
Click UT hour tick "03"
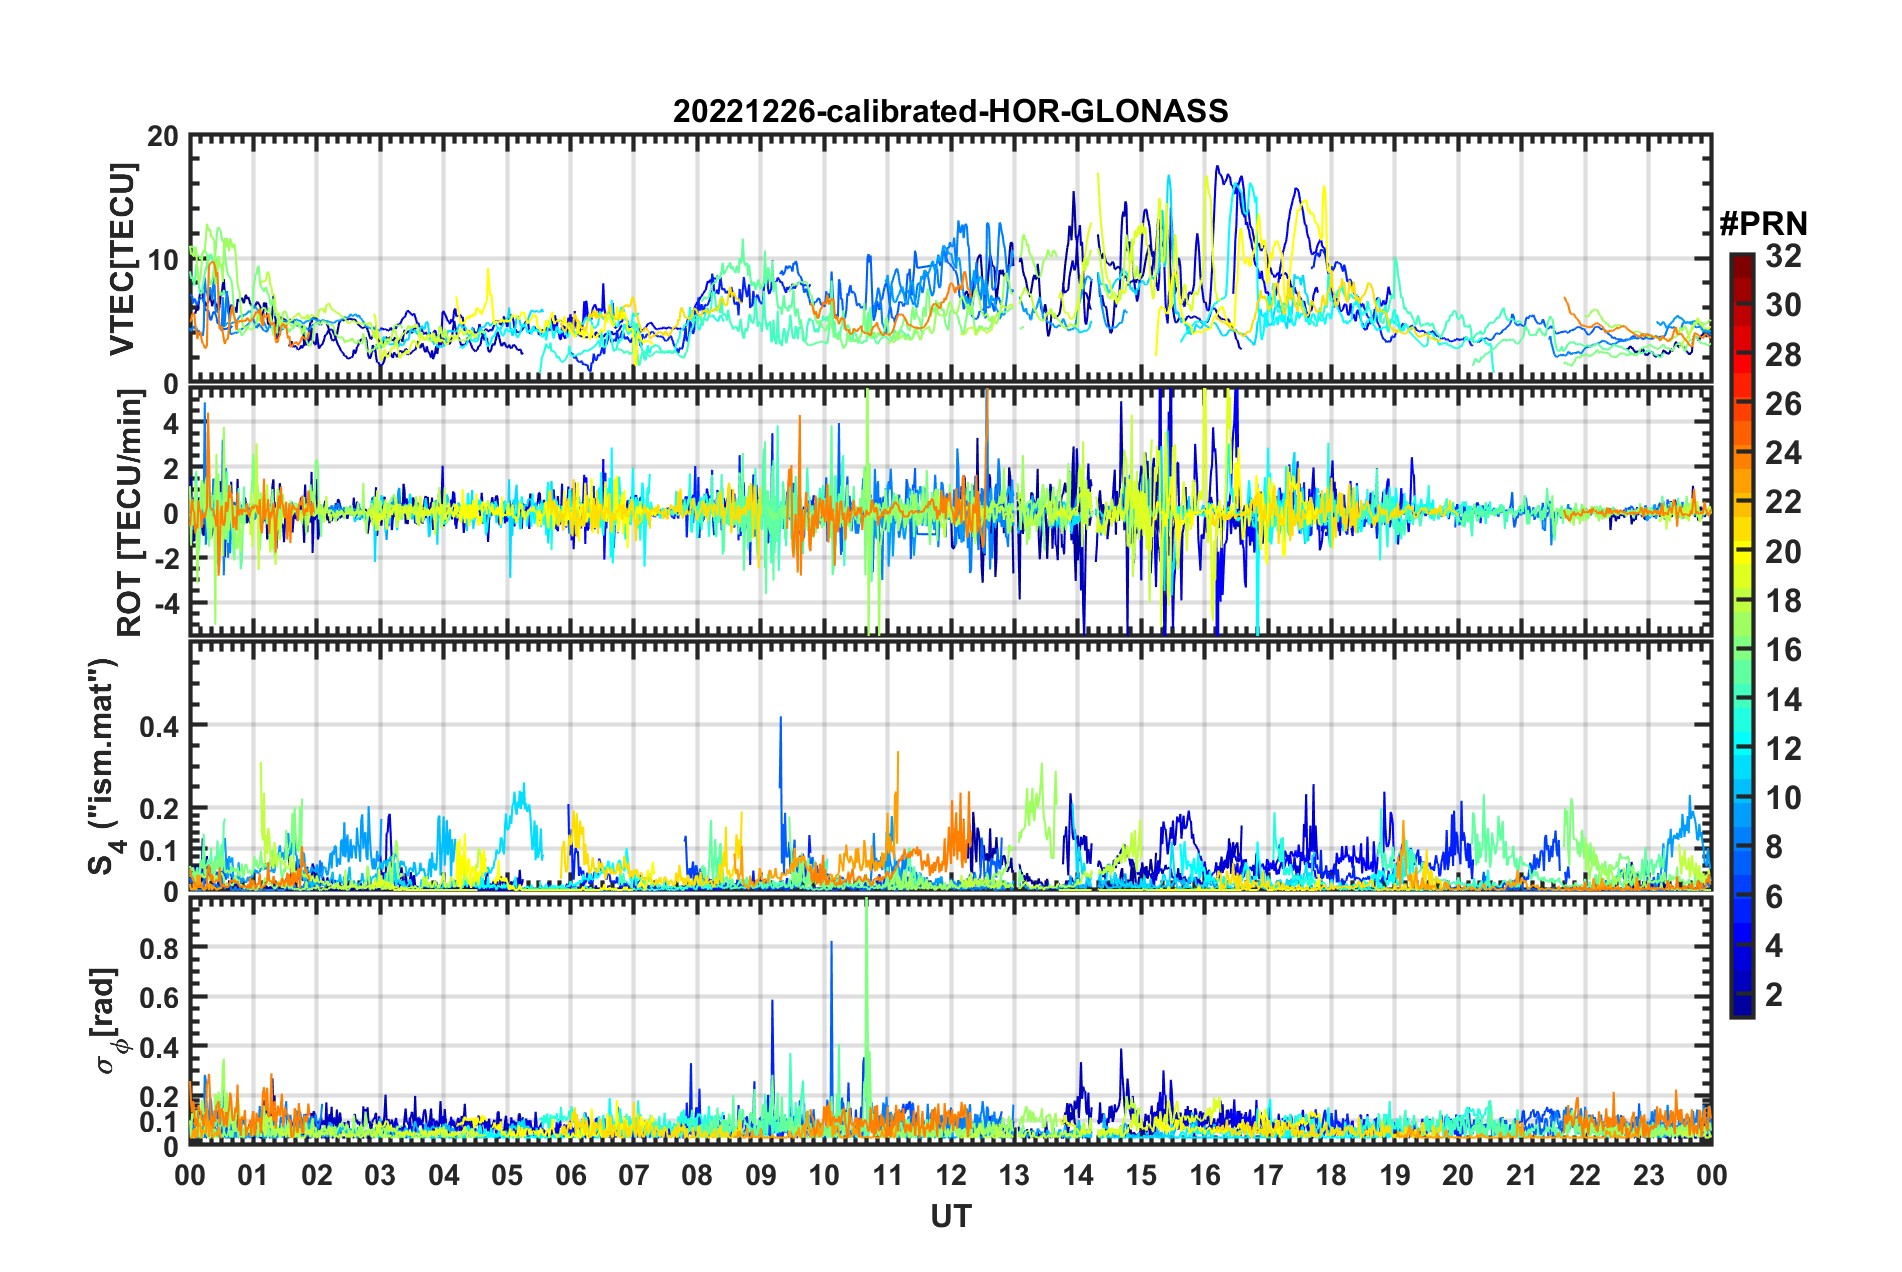tap(380, 1174)
